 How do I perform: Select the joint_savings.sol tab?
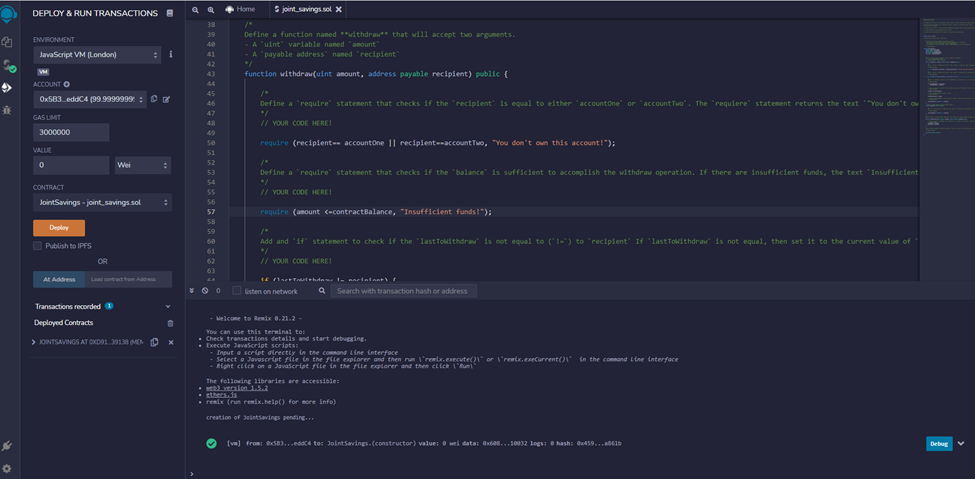pos(307,9)
